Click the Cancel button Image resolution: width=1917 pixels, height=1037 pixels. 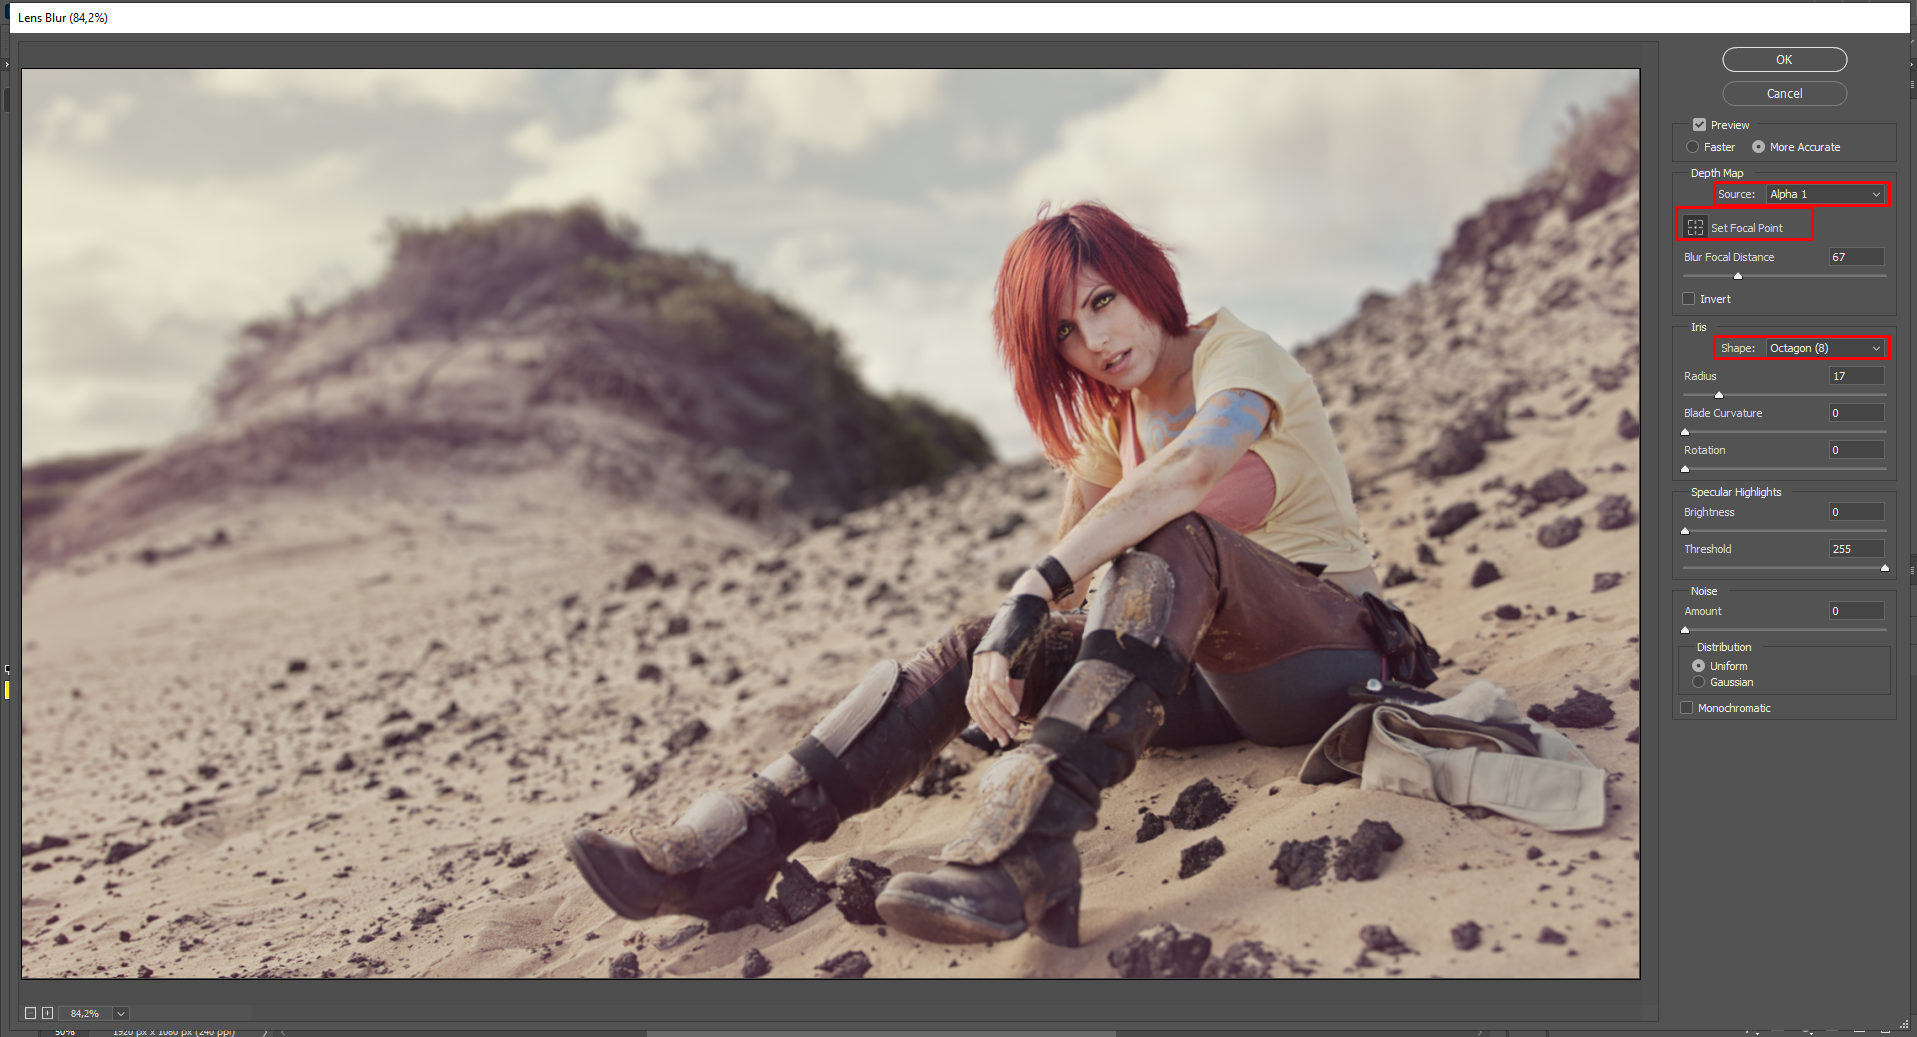click(x=1784, y=94)
